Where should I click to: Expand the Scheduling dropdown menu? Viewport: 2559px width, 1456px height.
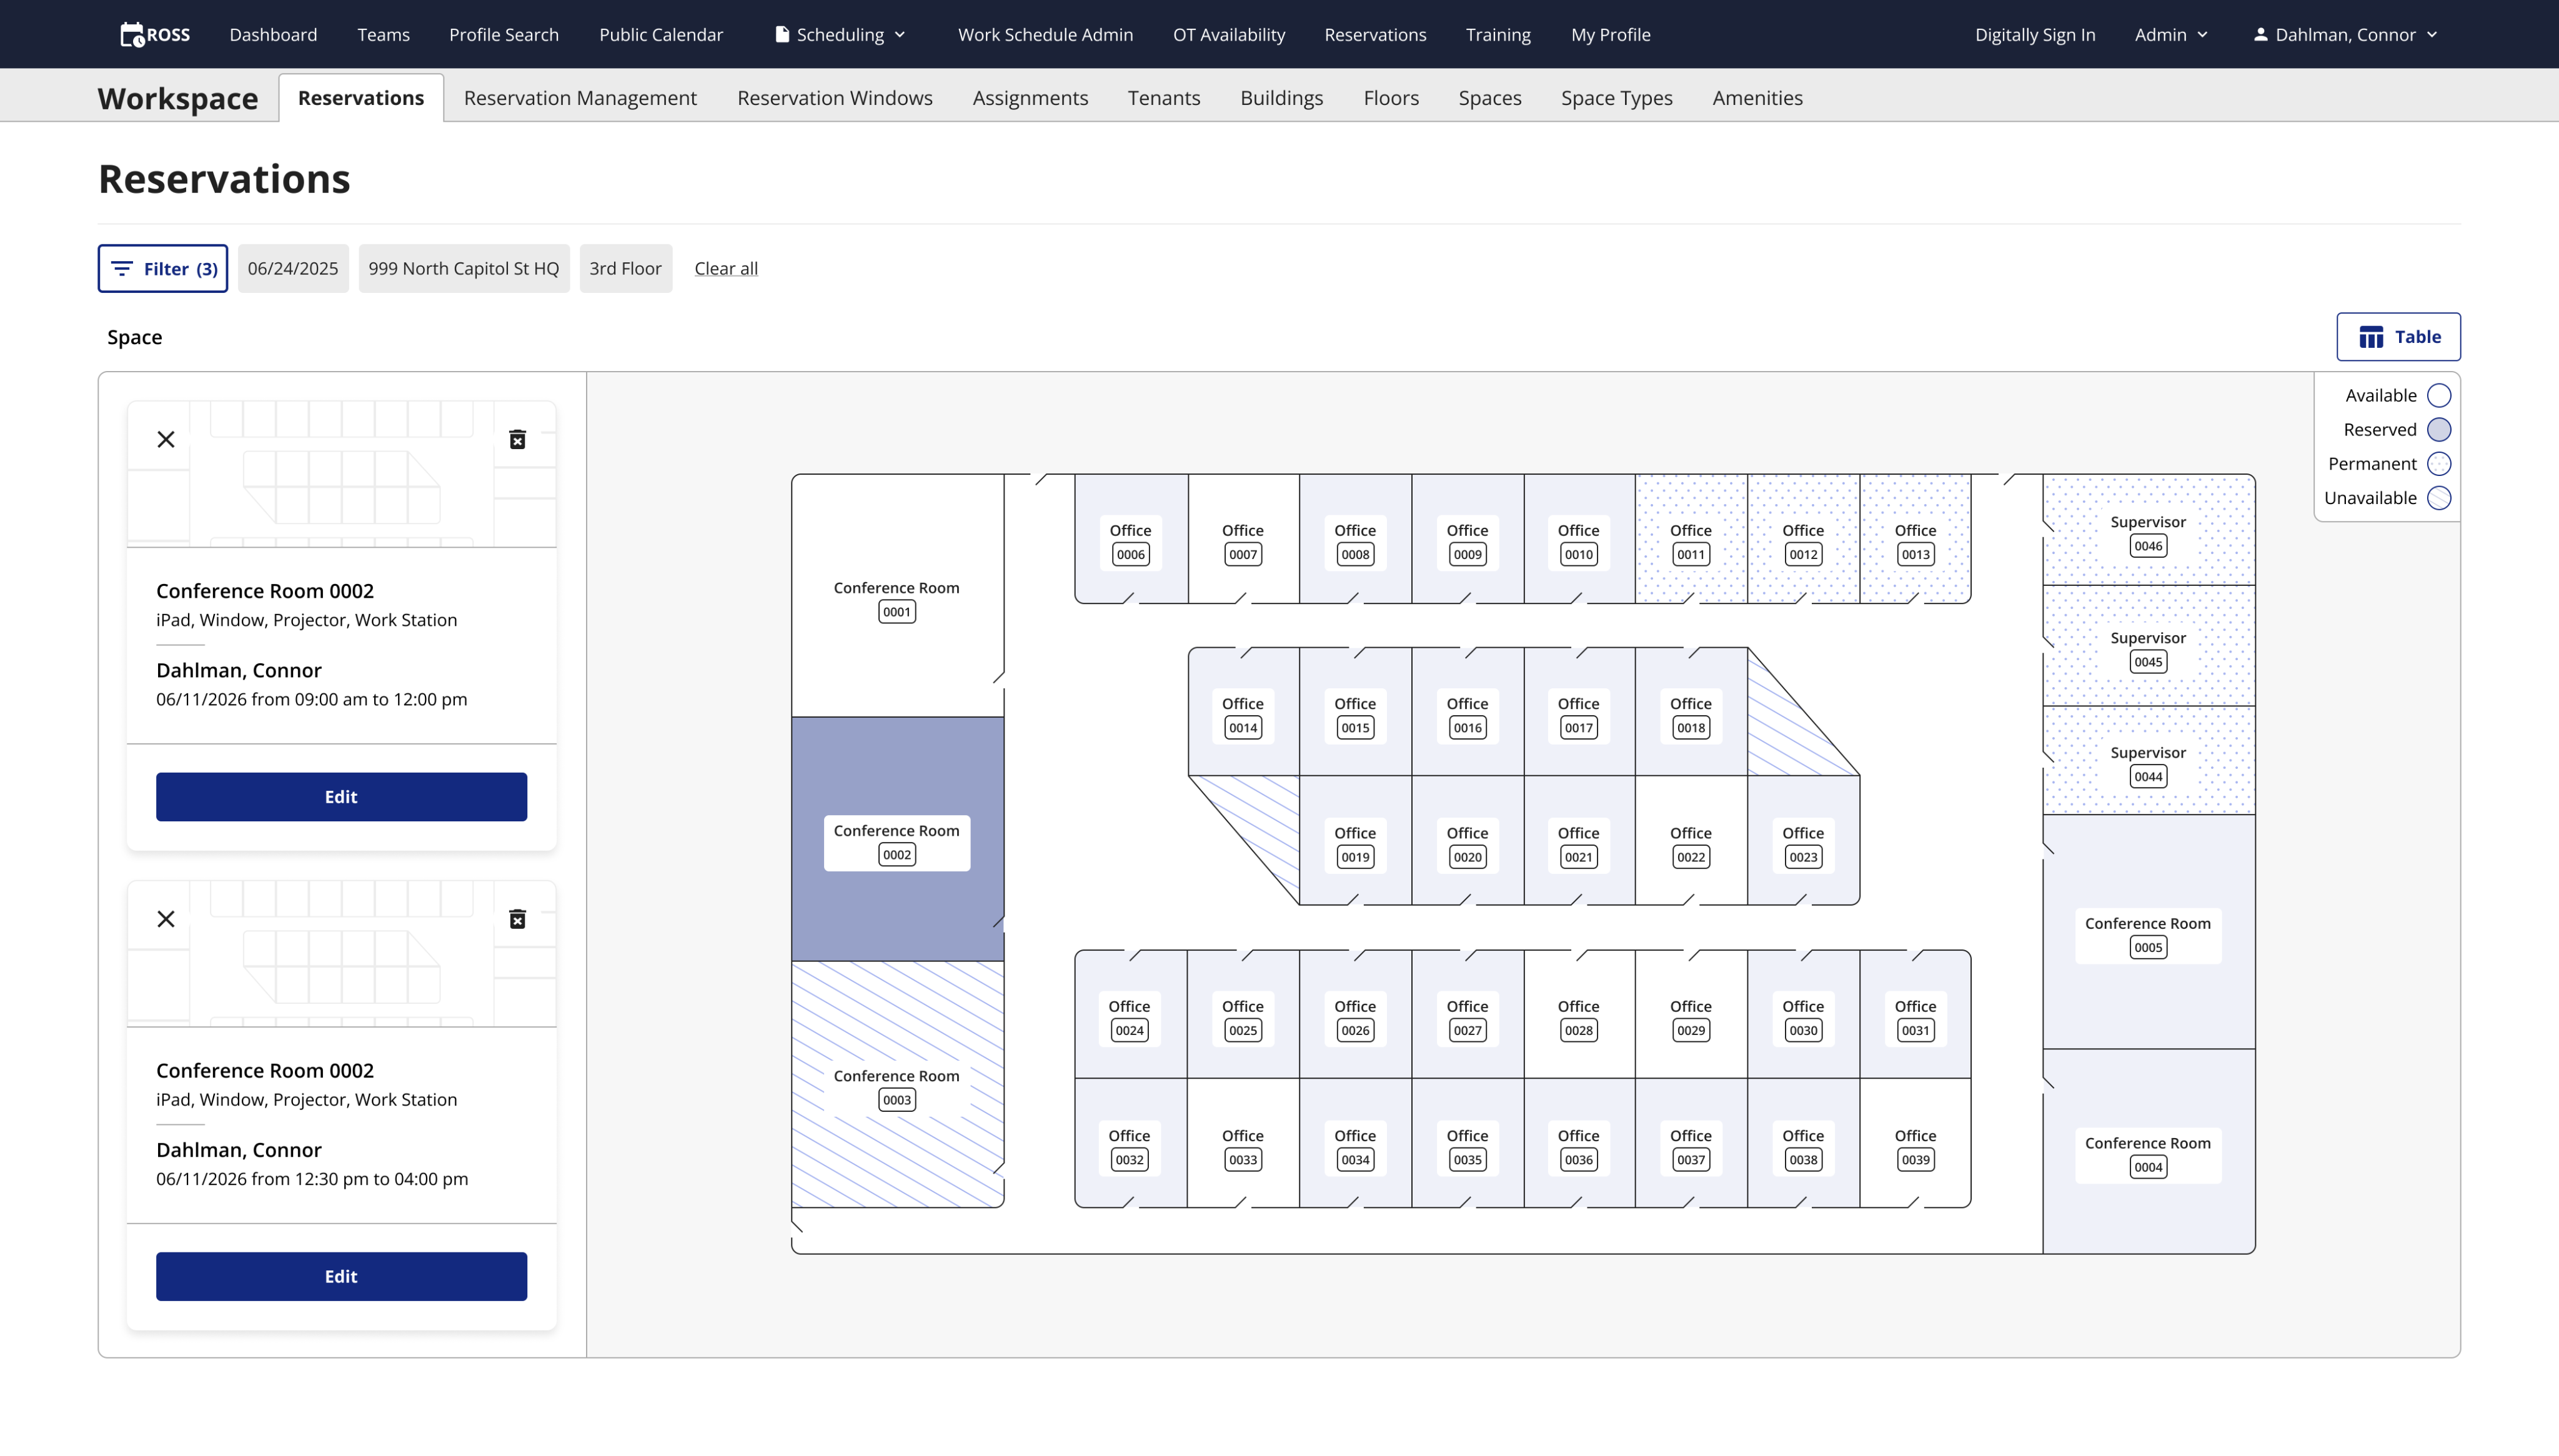(841, 35)
